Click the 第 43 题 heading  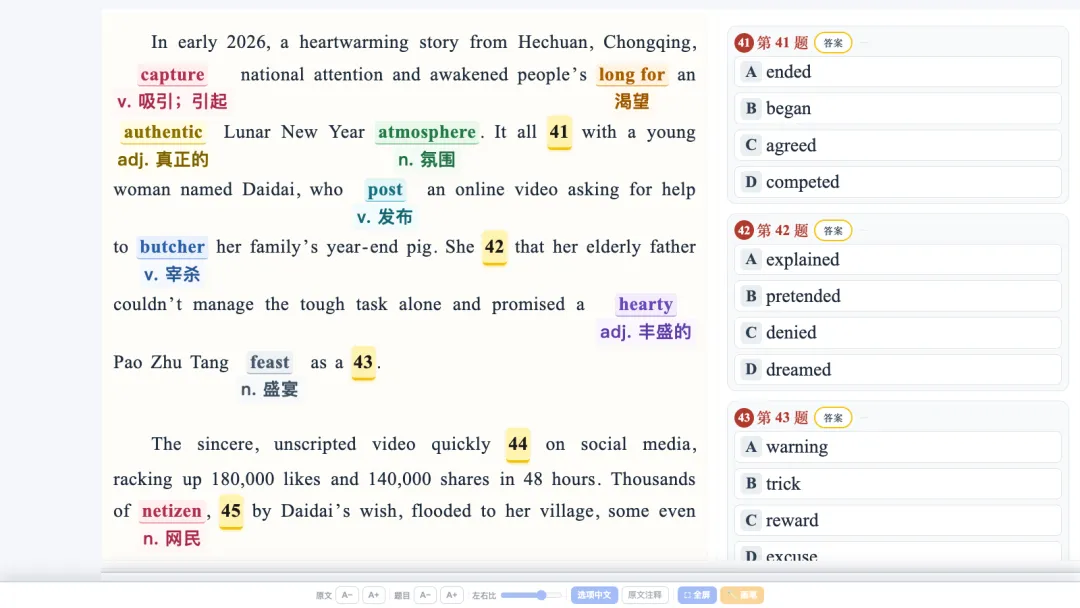click(x=782, y=418)
